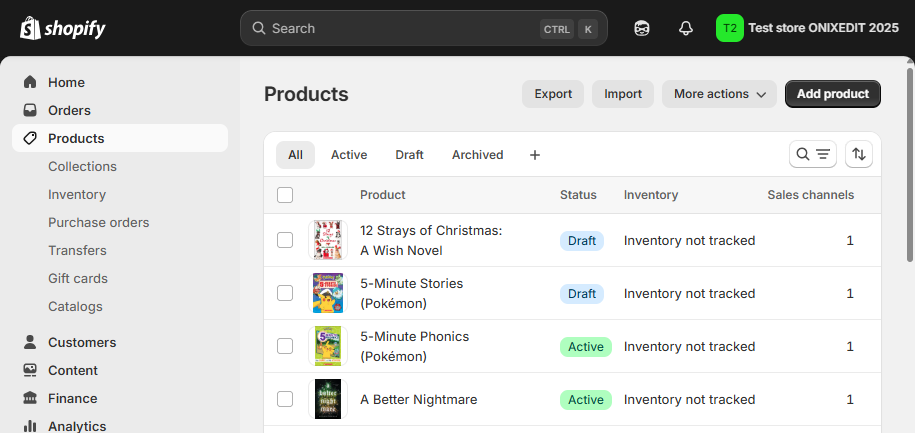Screen dimensions: 915x433
Task: Click the Inventory column header
Action: 651,195
